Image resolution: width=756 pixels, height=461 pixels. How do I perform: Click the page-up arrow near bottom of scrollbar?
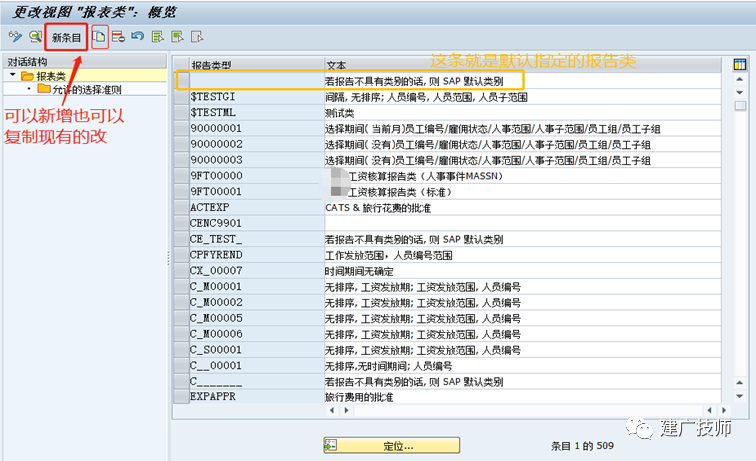click(x=740, y=382)
